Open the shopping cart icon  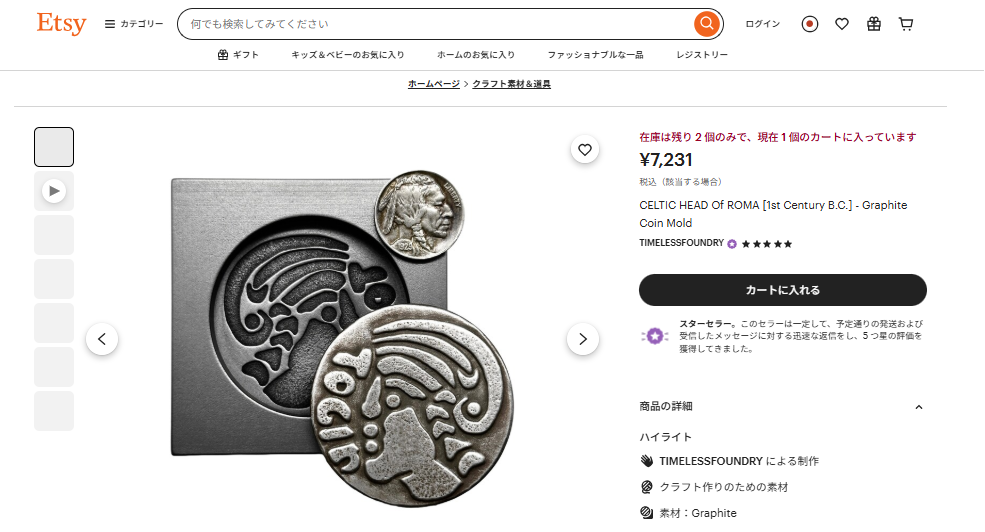pos(906,24)
